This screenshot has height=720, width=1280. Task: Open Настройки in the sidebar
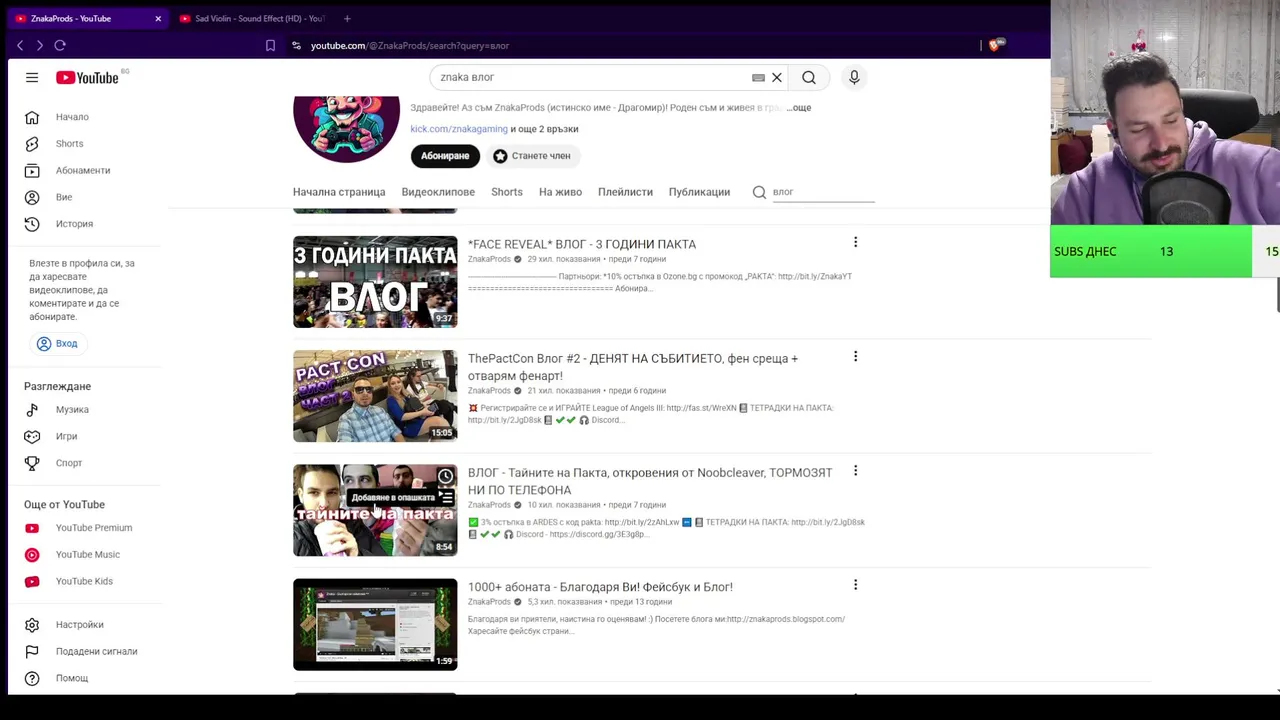tap(80, 625)
